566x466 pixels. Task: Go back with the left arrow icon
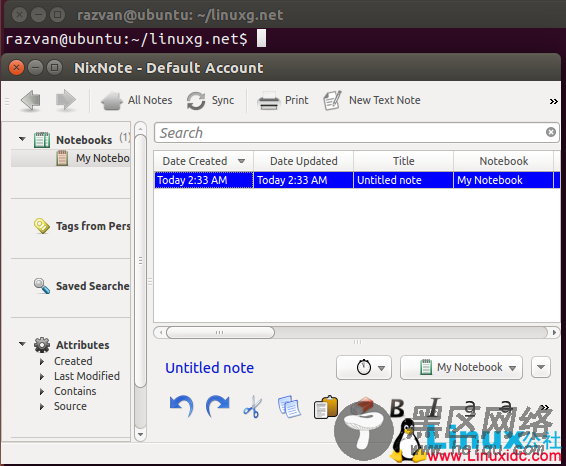[x=31, y=100]
